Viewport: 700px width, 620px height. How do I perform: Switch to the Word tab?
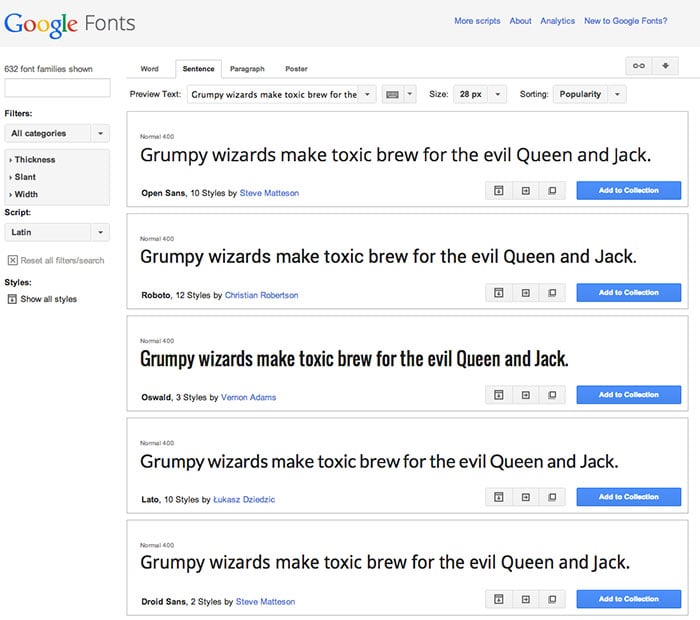click(x=150, y=69)
